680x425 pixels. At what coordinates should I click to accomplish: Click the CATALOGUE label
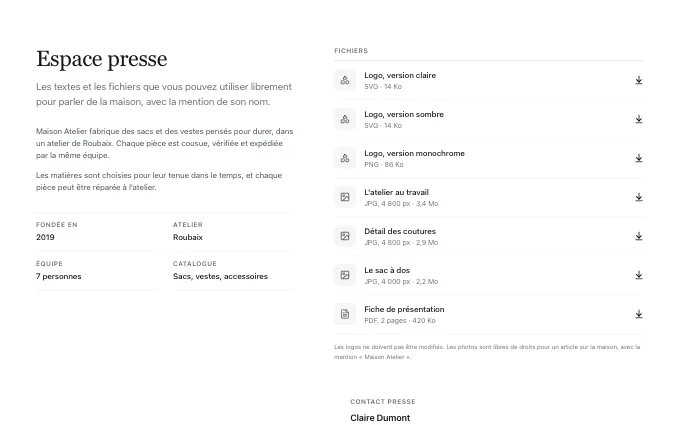195,264
